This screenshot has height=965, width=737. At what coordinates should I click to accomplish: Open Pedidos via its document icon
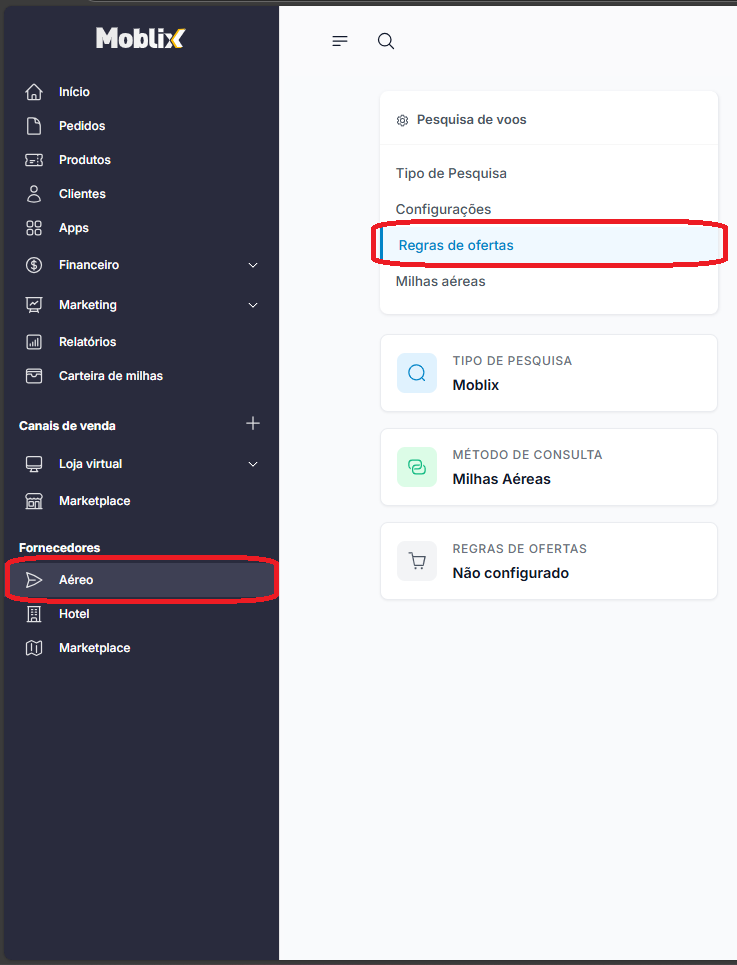(34, 126)
